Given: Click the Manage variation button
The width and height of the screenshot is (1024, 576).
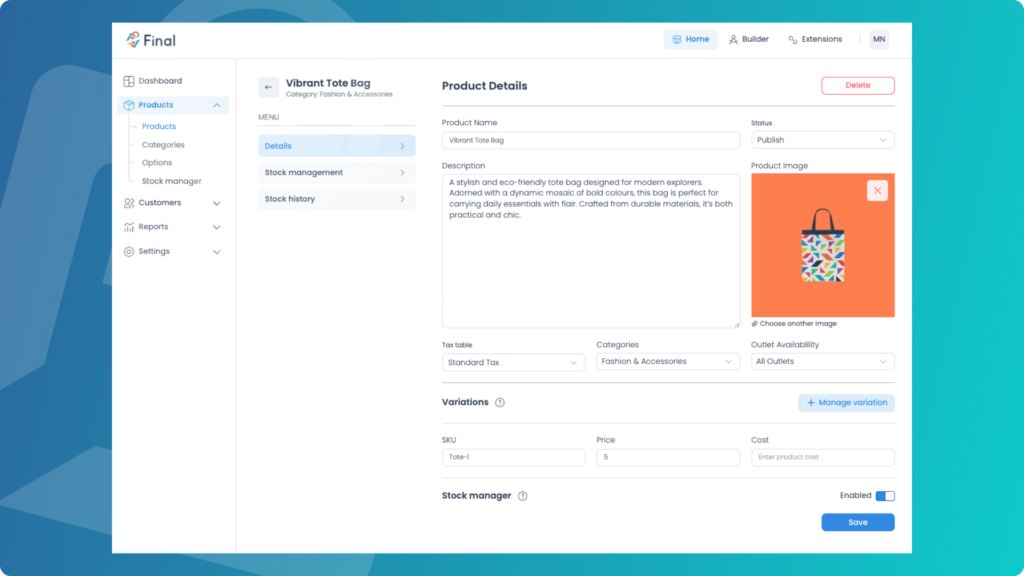Looking at the screenshot, I should pos(846,403).
